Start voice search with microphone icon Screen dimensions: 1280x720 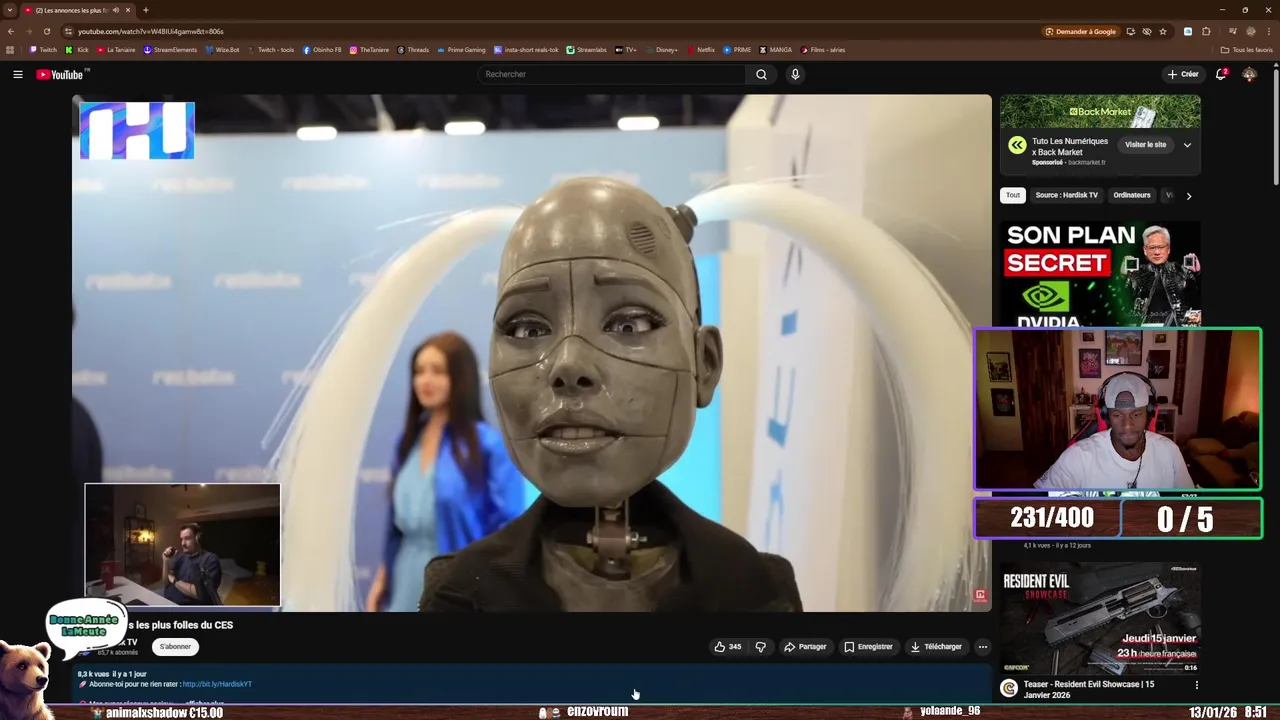795,74
